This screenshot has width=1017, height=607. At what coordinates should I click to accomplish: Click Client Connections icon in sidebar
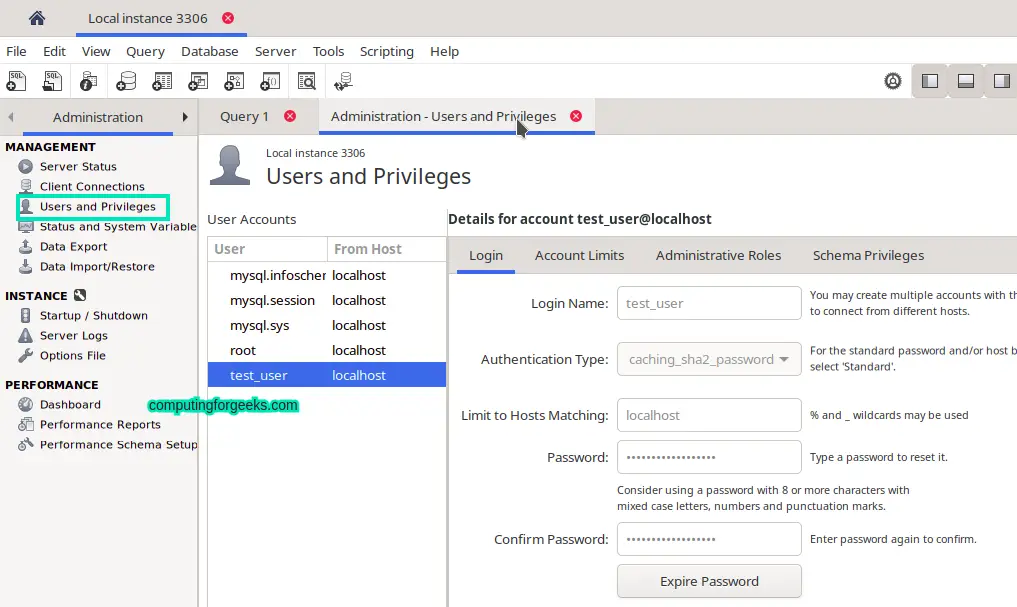click(25, 186)
